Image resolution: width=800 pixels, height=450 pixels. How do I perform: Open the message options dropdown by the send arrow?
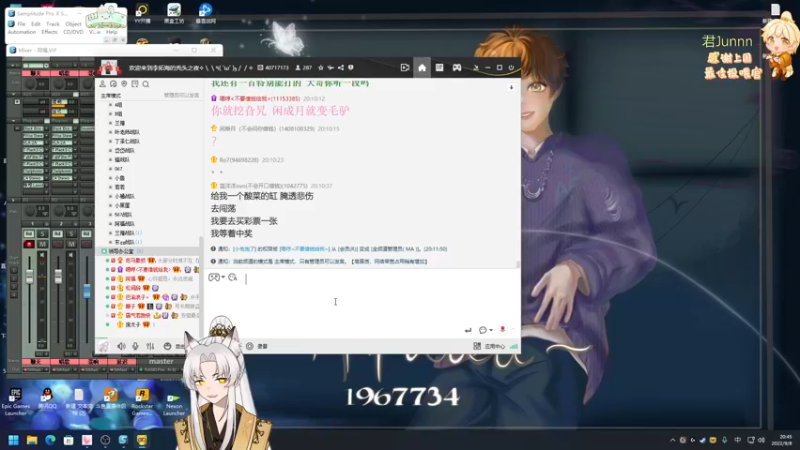pyautogui.click(x=491, y=330)
